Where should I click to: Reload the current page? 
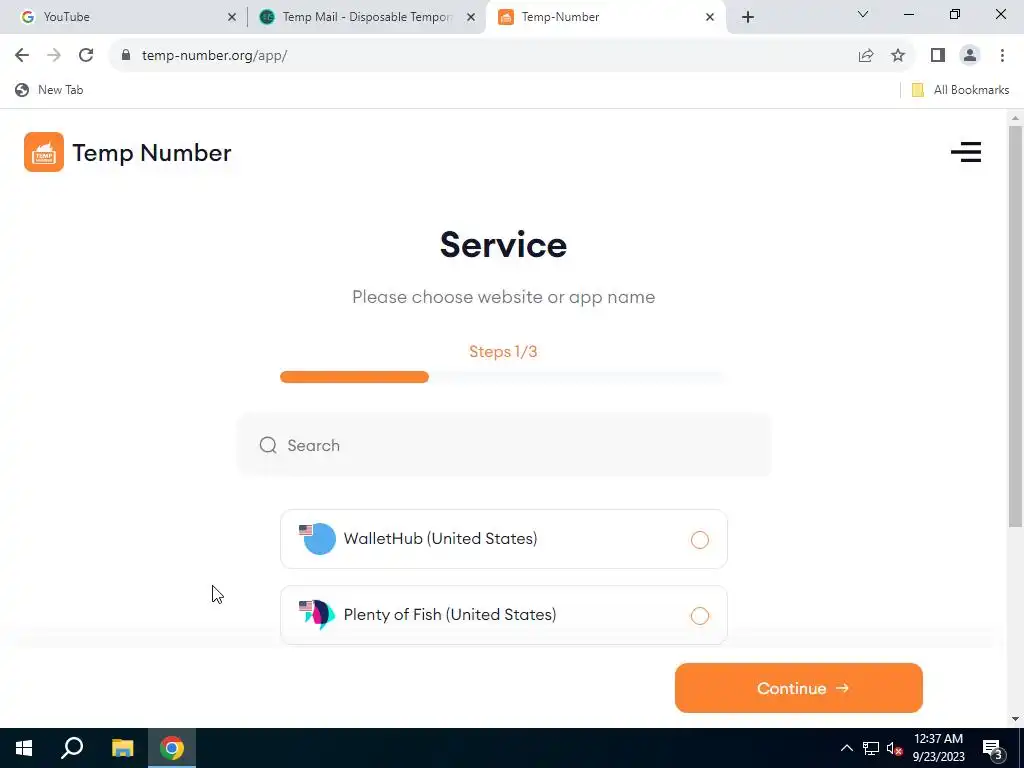(x=86, y=56)
